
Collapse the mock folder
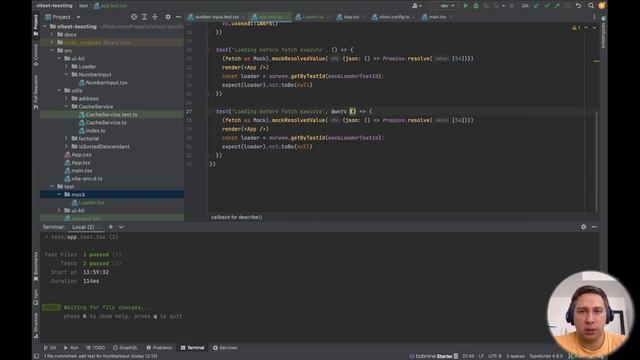pyautogui.click(x=60, y=195)
